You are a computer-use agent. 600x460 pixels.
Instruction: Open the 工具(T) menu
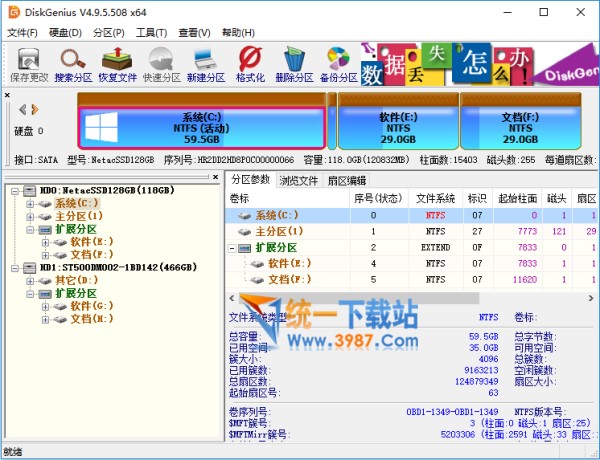[x=151, y=32]
